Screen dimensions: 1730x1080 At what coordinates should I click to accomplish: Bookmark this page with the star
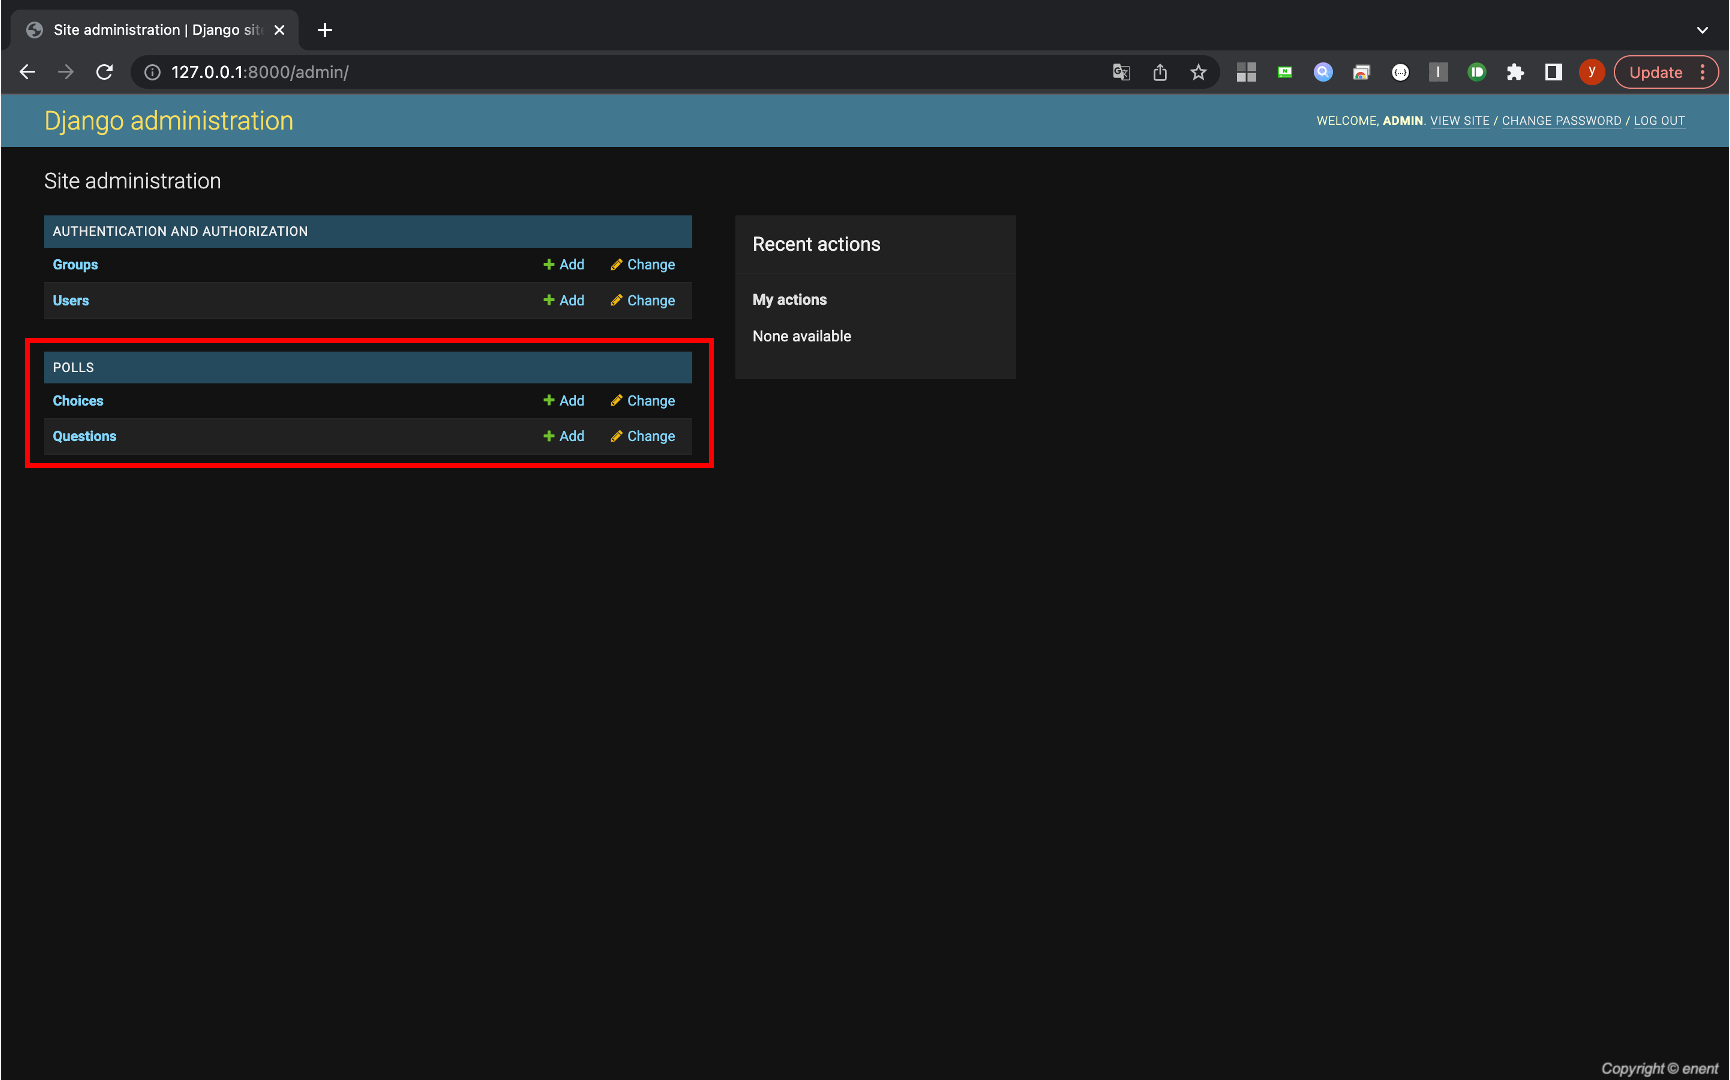click(1198, 72)
